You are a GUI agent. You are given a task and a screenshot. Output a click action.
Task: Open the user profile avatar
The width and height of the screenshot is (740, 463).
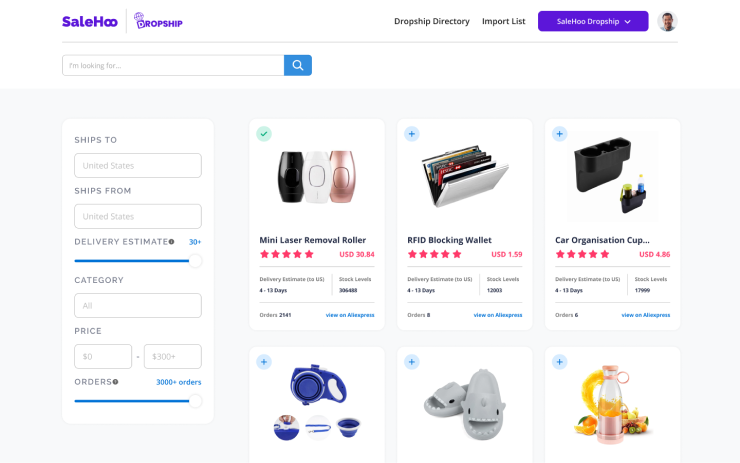pos(667,21)
